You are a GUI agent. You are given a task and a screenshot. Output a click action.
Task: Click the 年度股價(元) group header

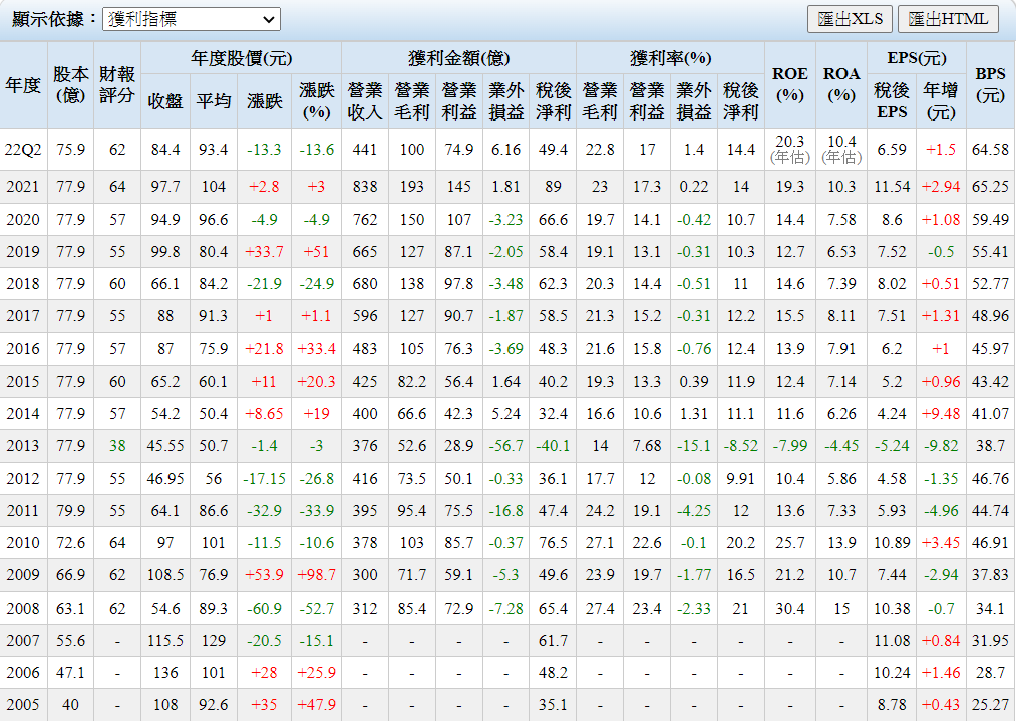[x=241, y=57]
